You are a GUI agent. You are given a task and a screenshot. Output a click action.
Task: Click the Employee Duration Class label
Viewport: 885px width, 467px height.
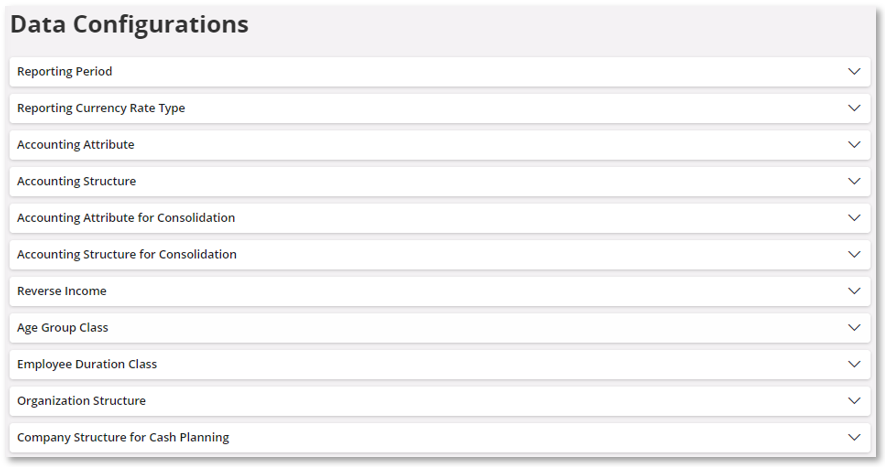point(87,364)
